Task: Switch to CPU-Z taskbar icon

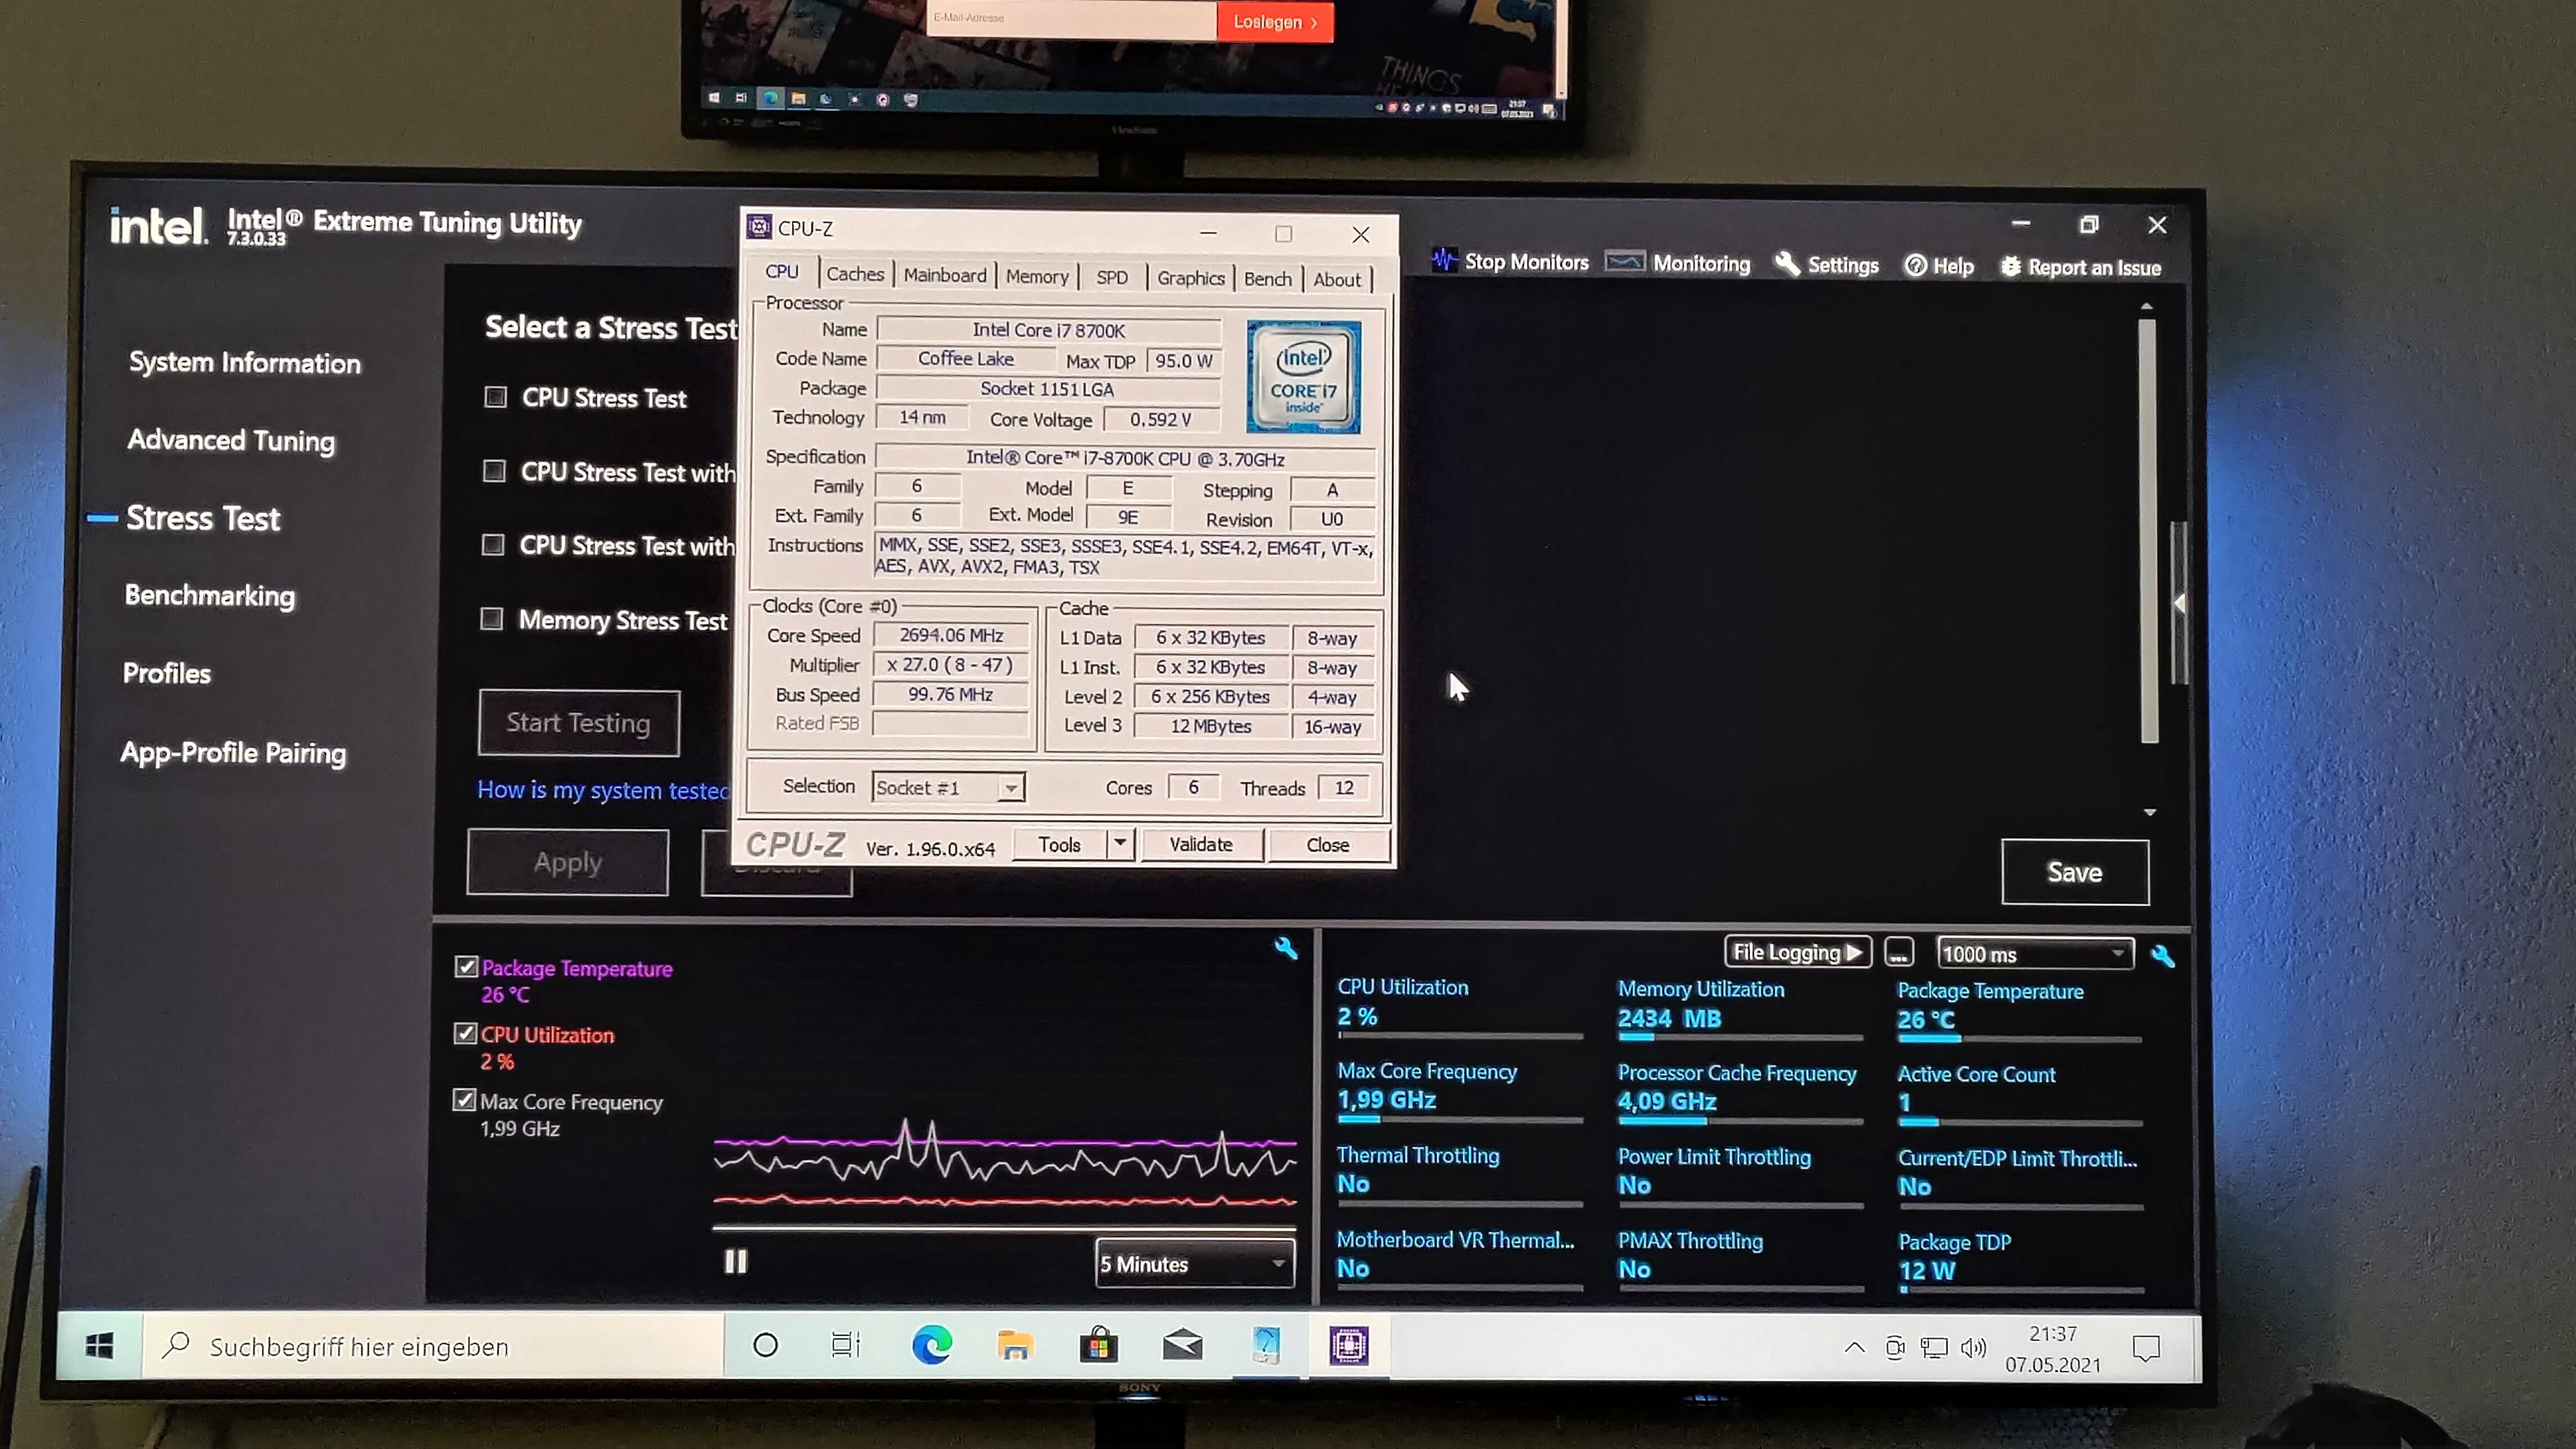Action: click(1349, 1346)
